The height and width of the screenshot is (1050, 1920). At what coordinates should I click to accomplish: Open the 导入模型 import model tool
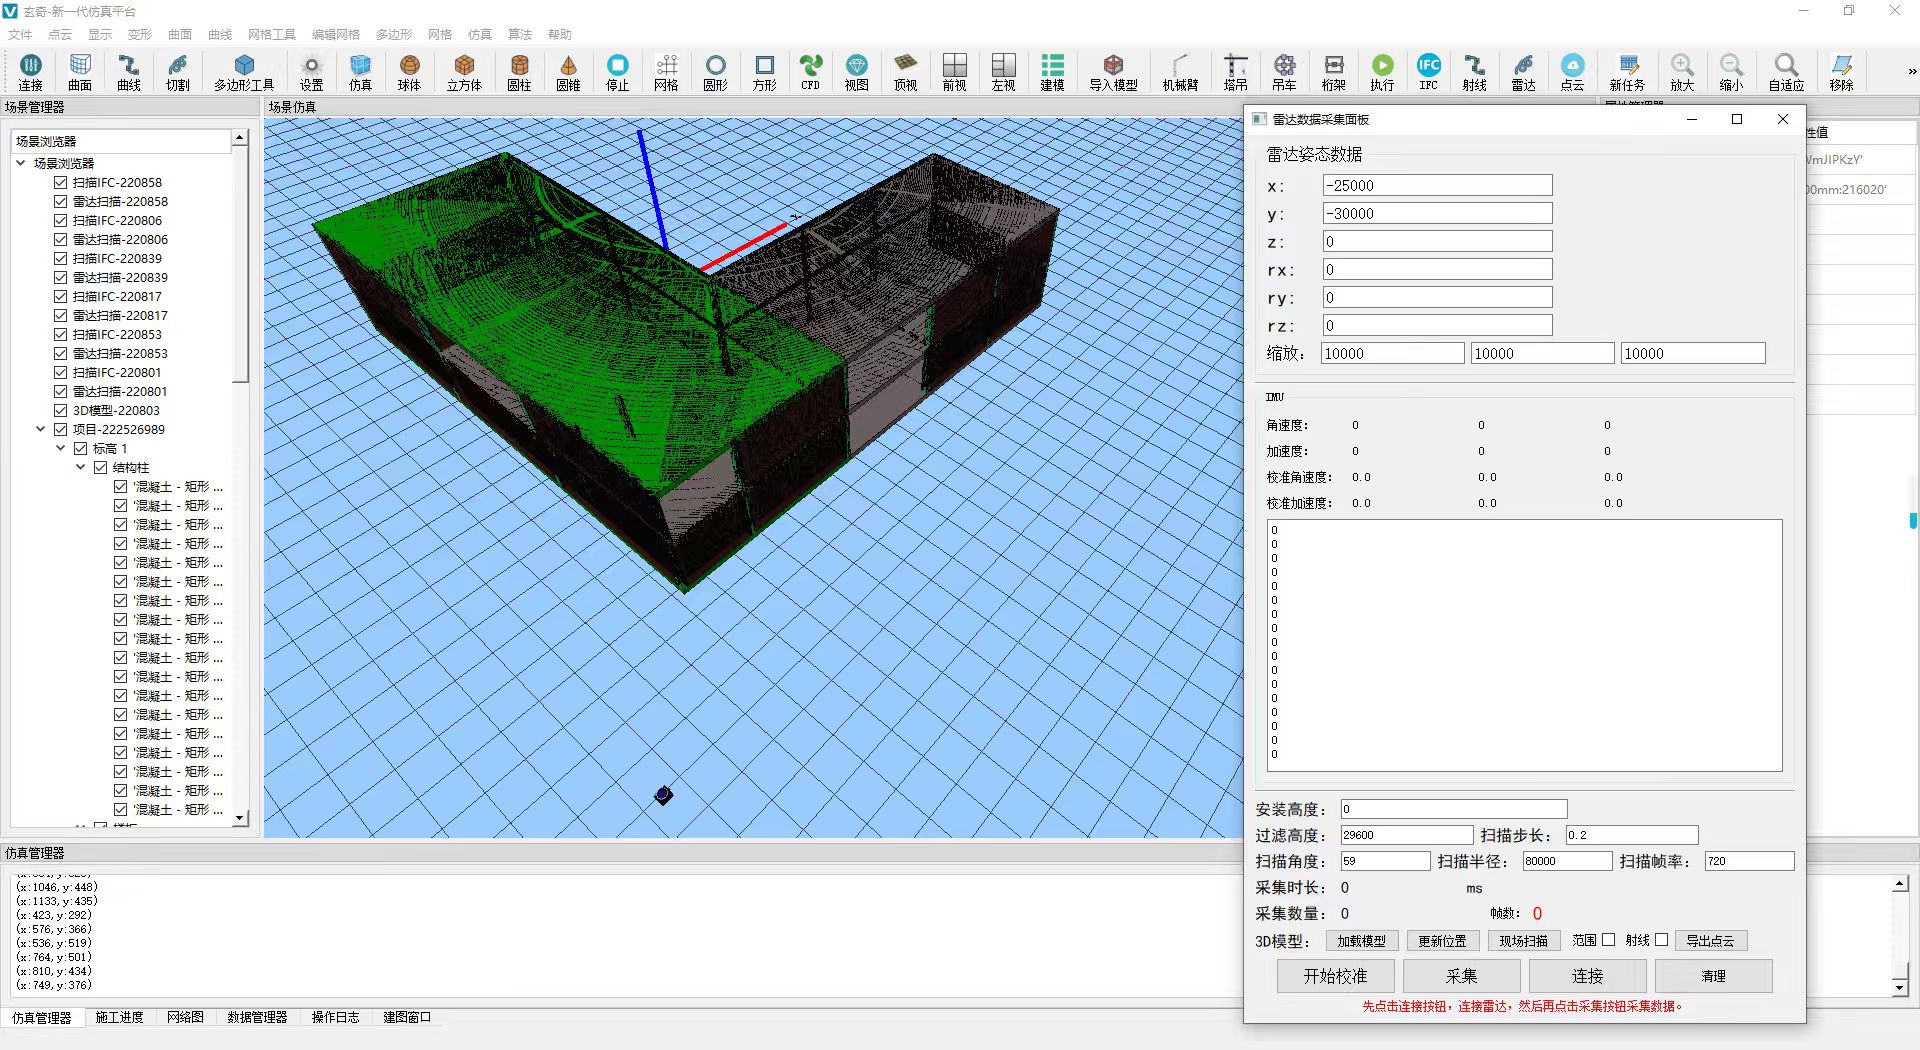pyautogui.click(x=1113, y=72)
